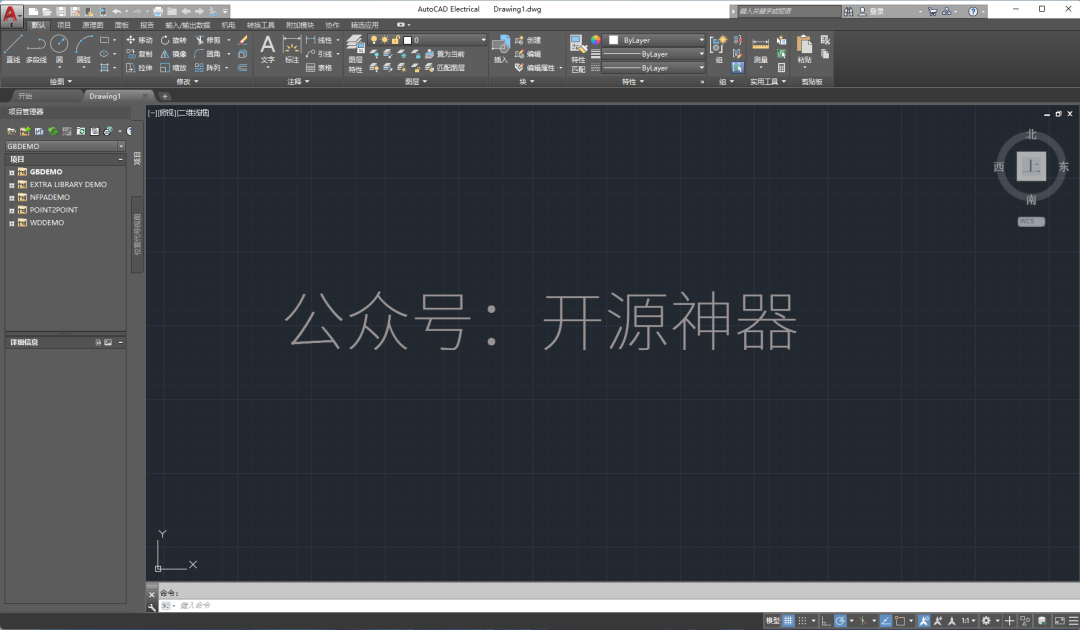Toggle object snap tracking in status bar

coord(886,620)
